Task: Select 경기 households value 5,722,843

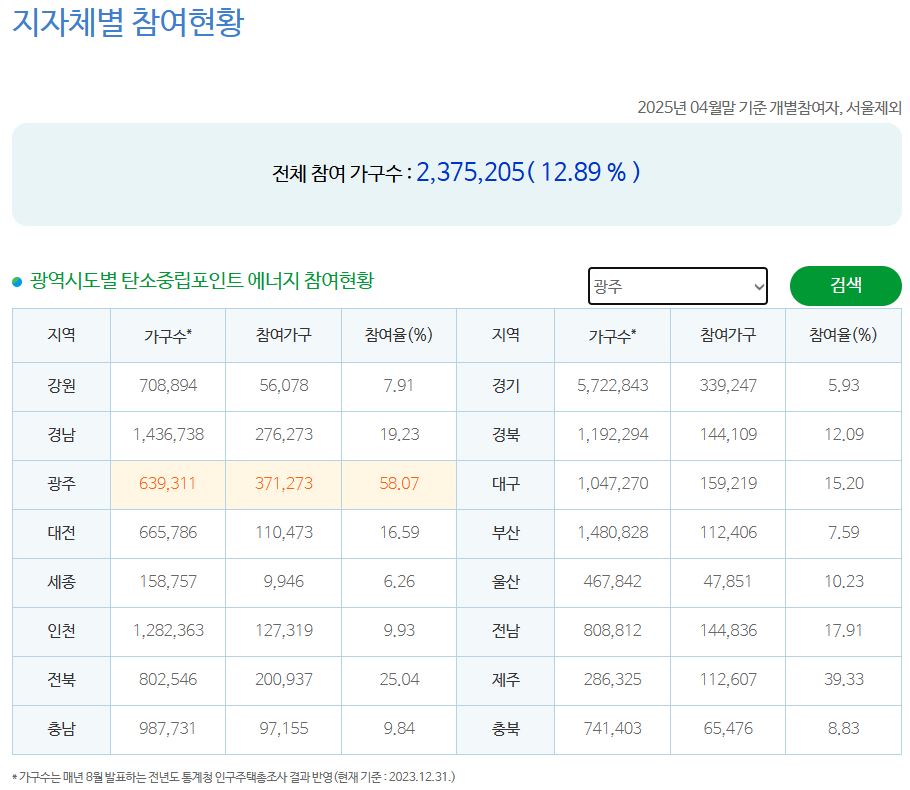Action: (612, 386)
